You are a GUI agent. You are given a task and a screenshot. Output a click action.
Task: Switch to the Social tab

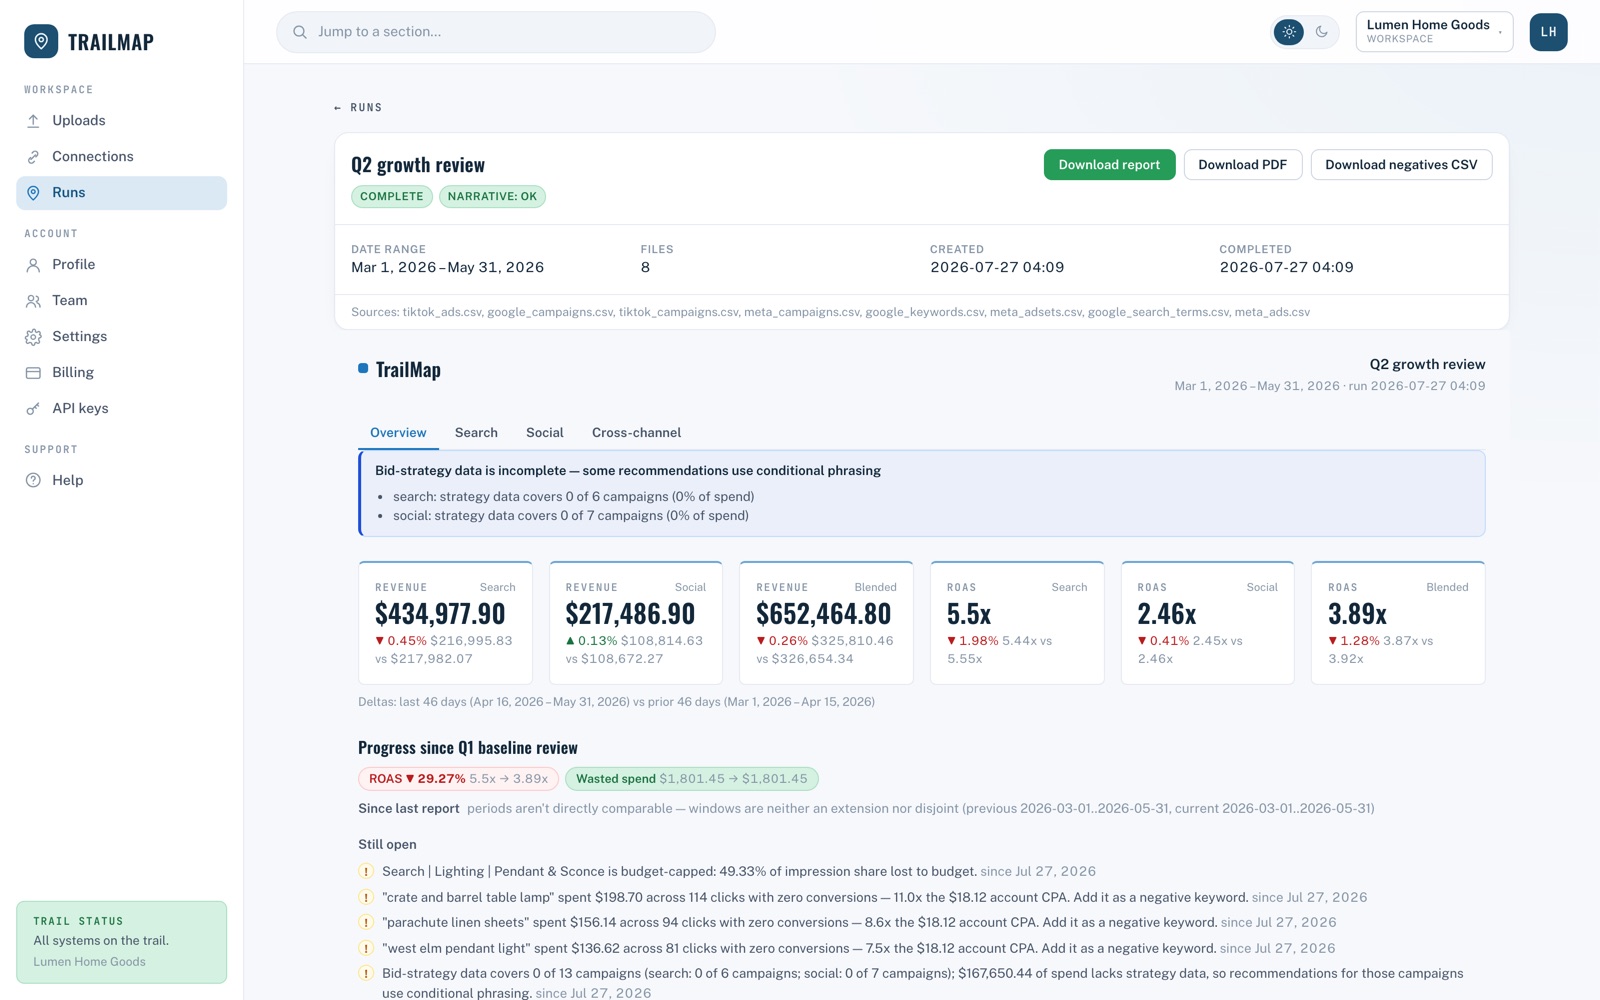point(545,433)
